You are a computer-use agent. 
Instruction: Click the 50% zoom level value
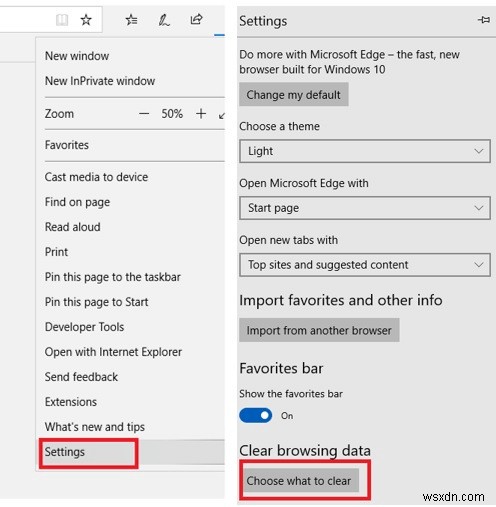click(x=172, y=114)
